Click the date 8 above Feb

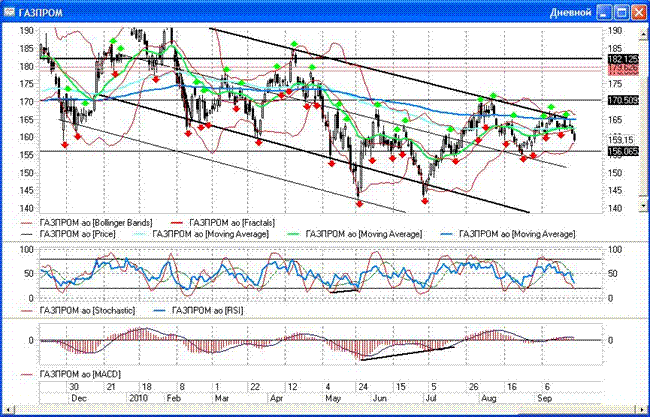[182, 387]
